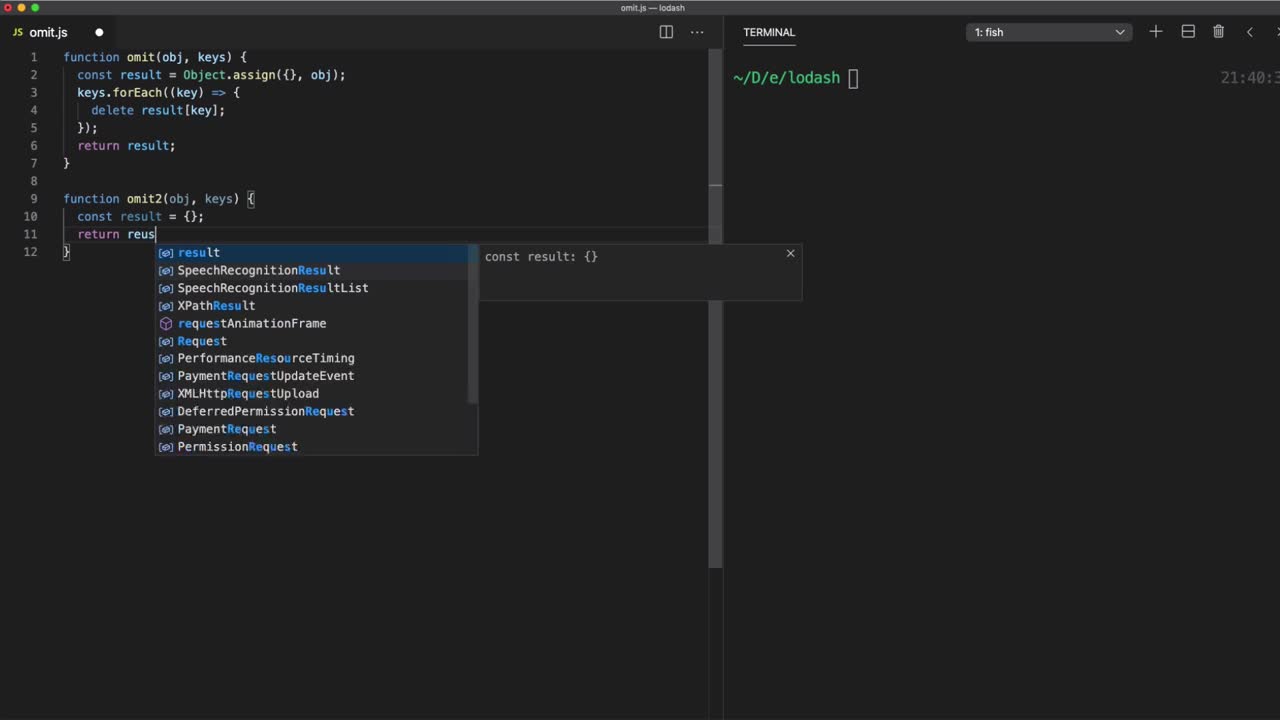Close the suggestion details popup

click(x=790, y=253)
